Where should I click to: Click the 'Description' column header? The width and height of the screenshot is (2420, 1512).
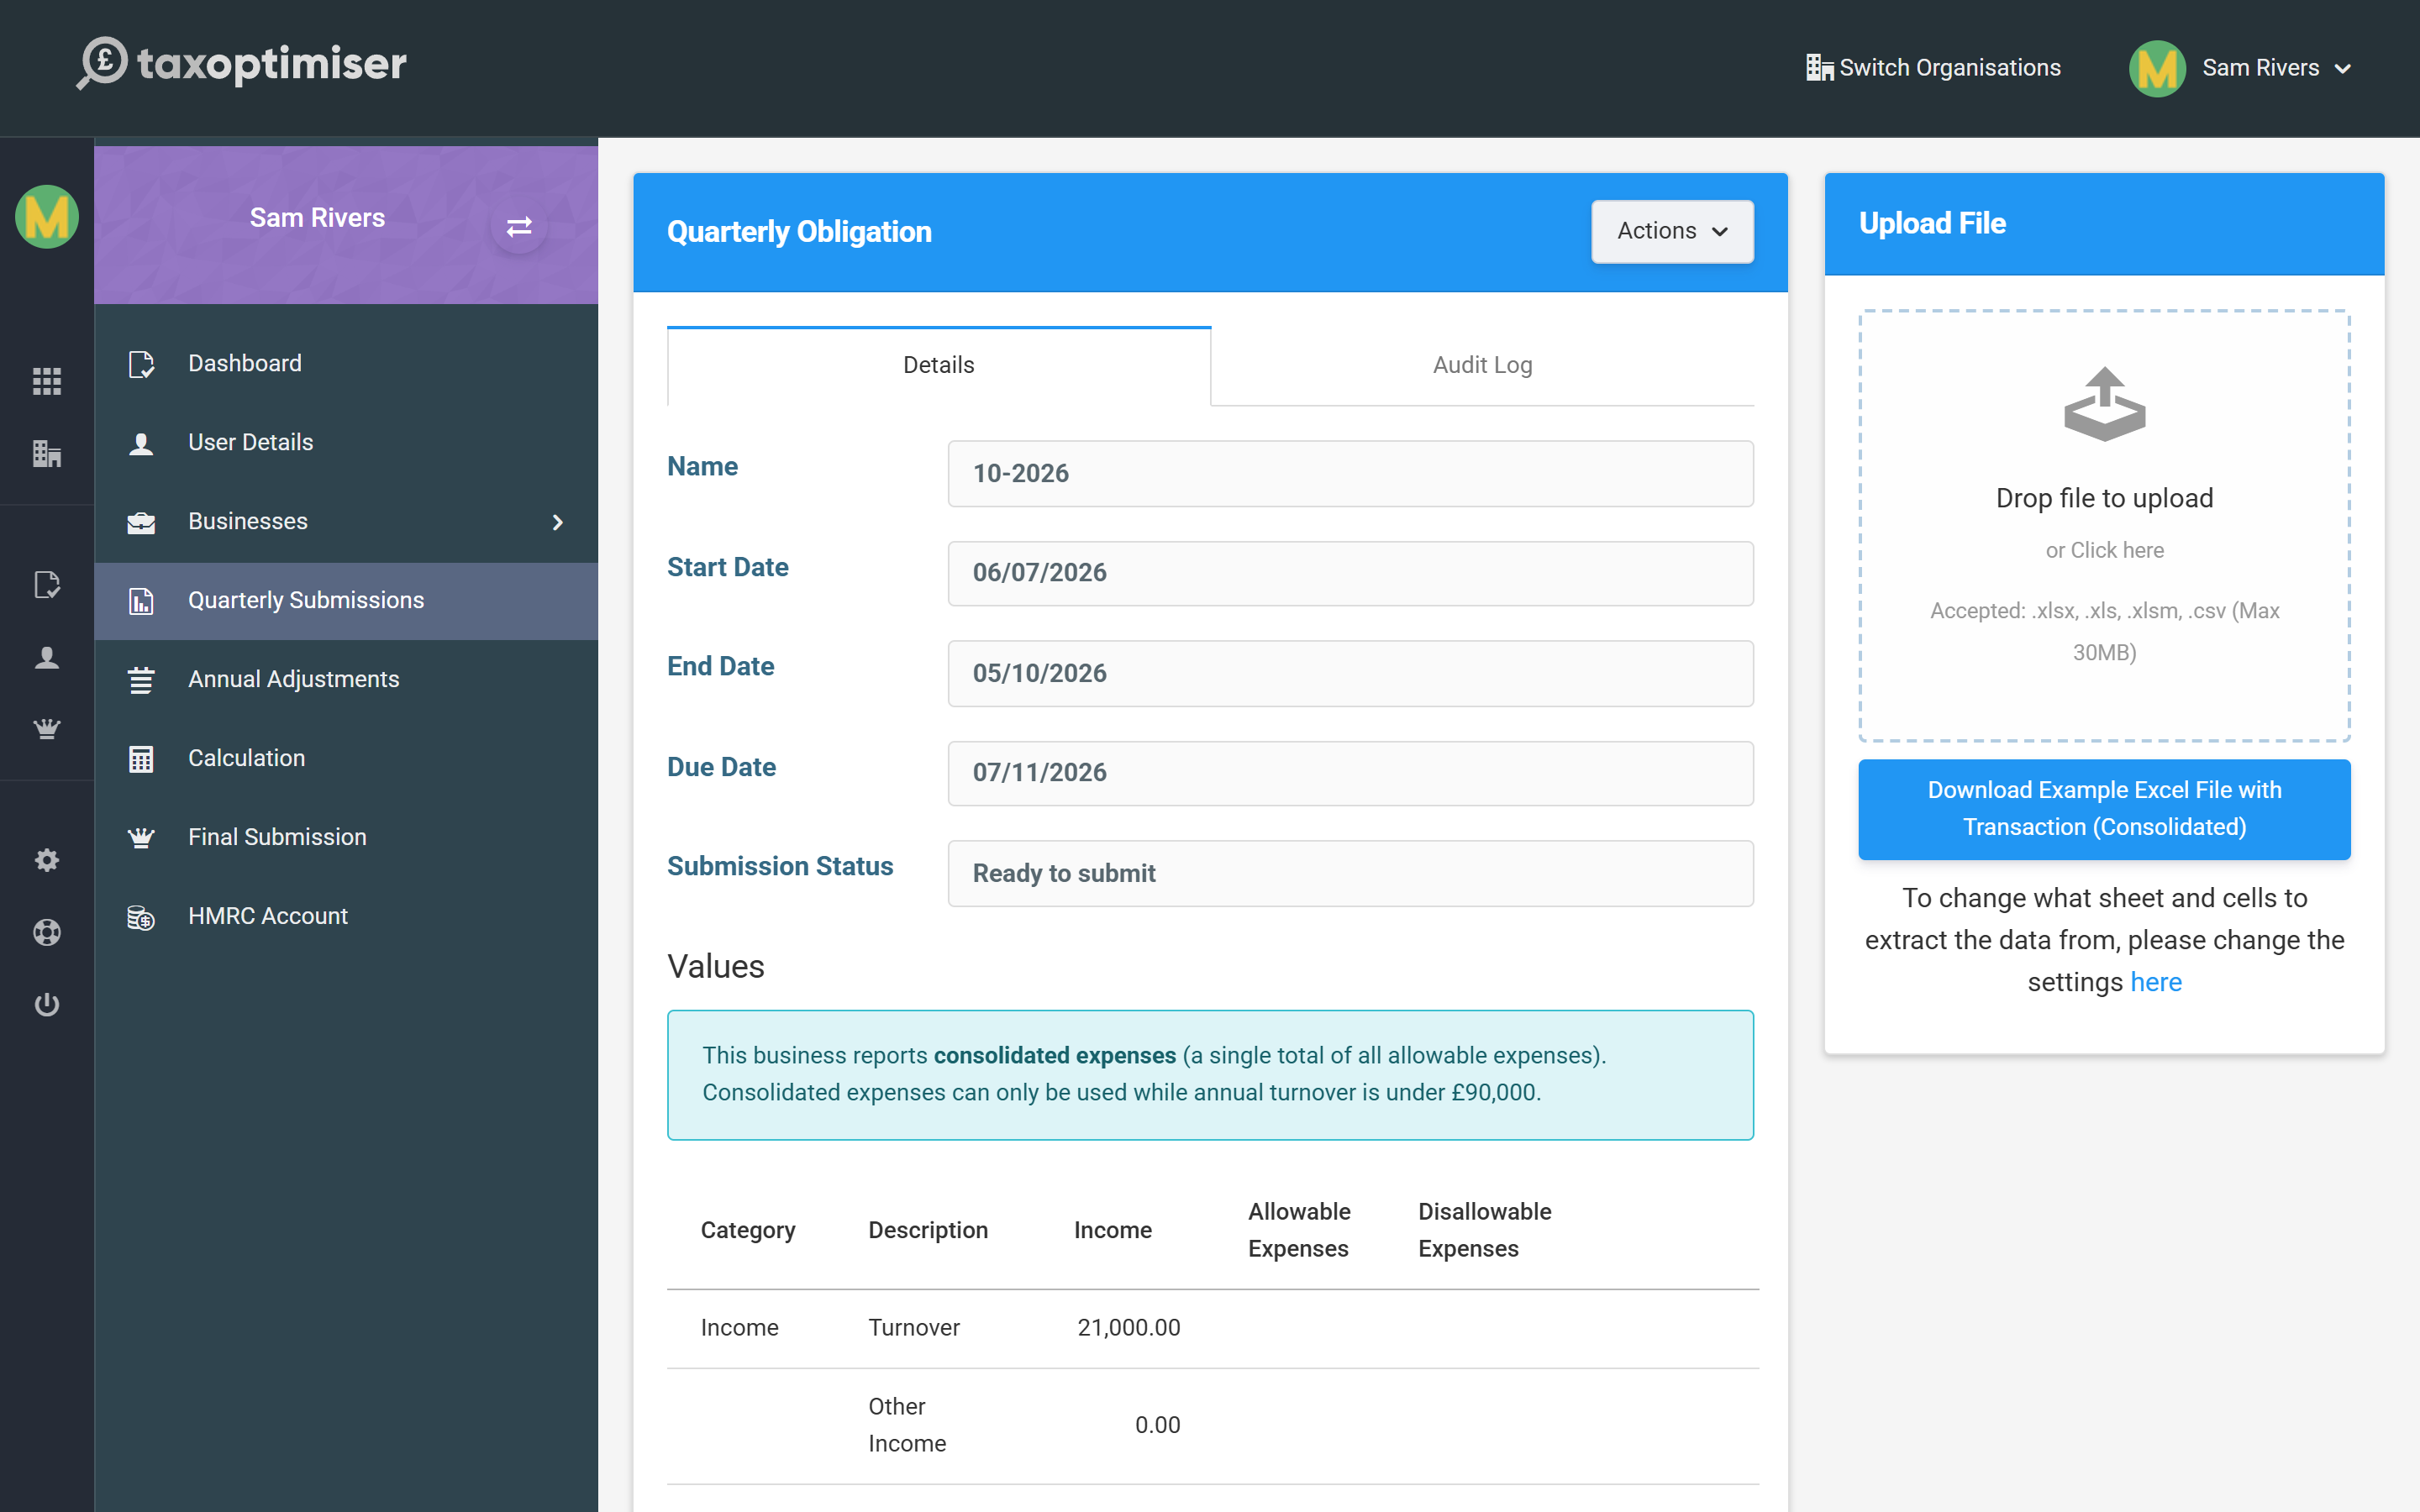point(927,1230)
